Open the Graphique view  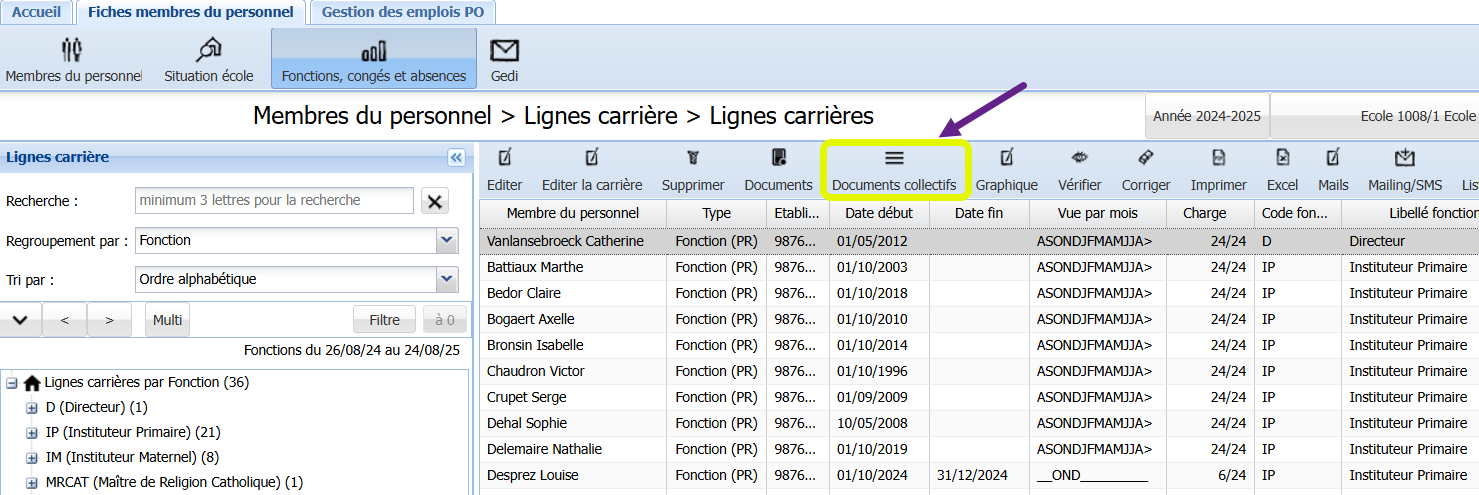point(1006,158)
